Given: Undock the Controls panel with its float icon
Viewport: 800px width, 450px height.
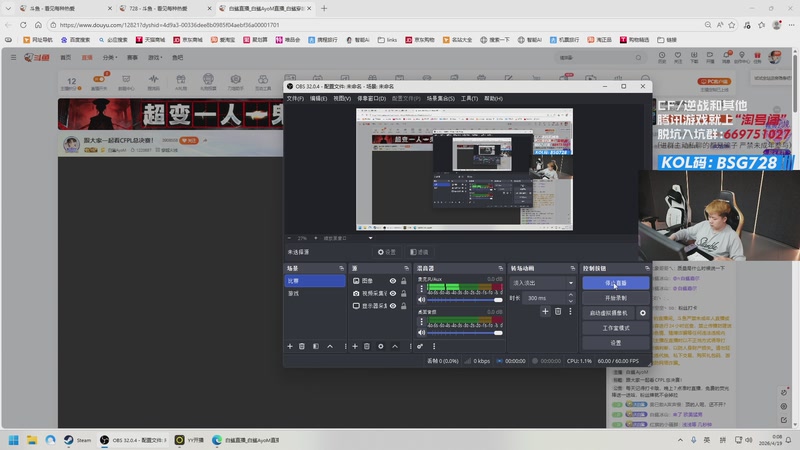Looking at the screenshot, I should (647, 268).
